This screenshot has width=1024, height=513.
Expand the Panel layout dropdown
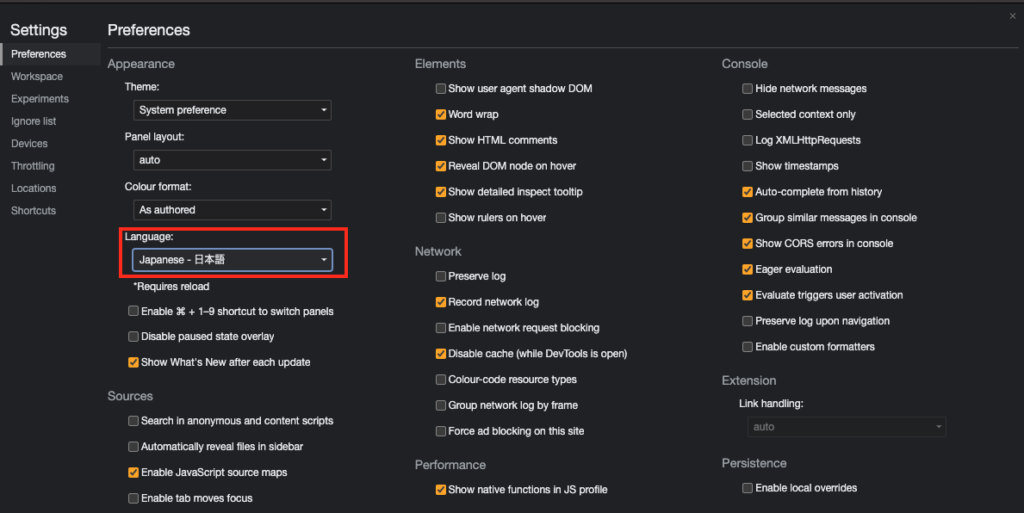pos(232,160)
